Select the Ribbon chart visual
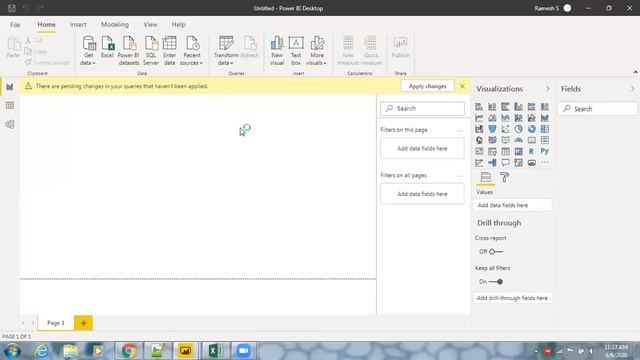Viewport: 640px width, 360px height. (544, 118)
